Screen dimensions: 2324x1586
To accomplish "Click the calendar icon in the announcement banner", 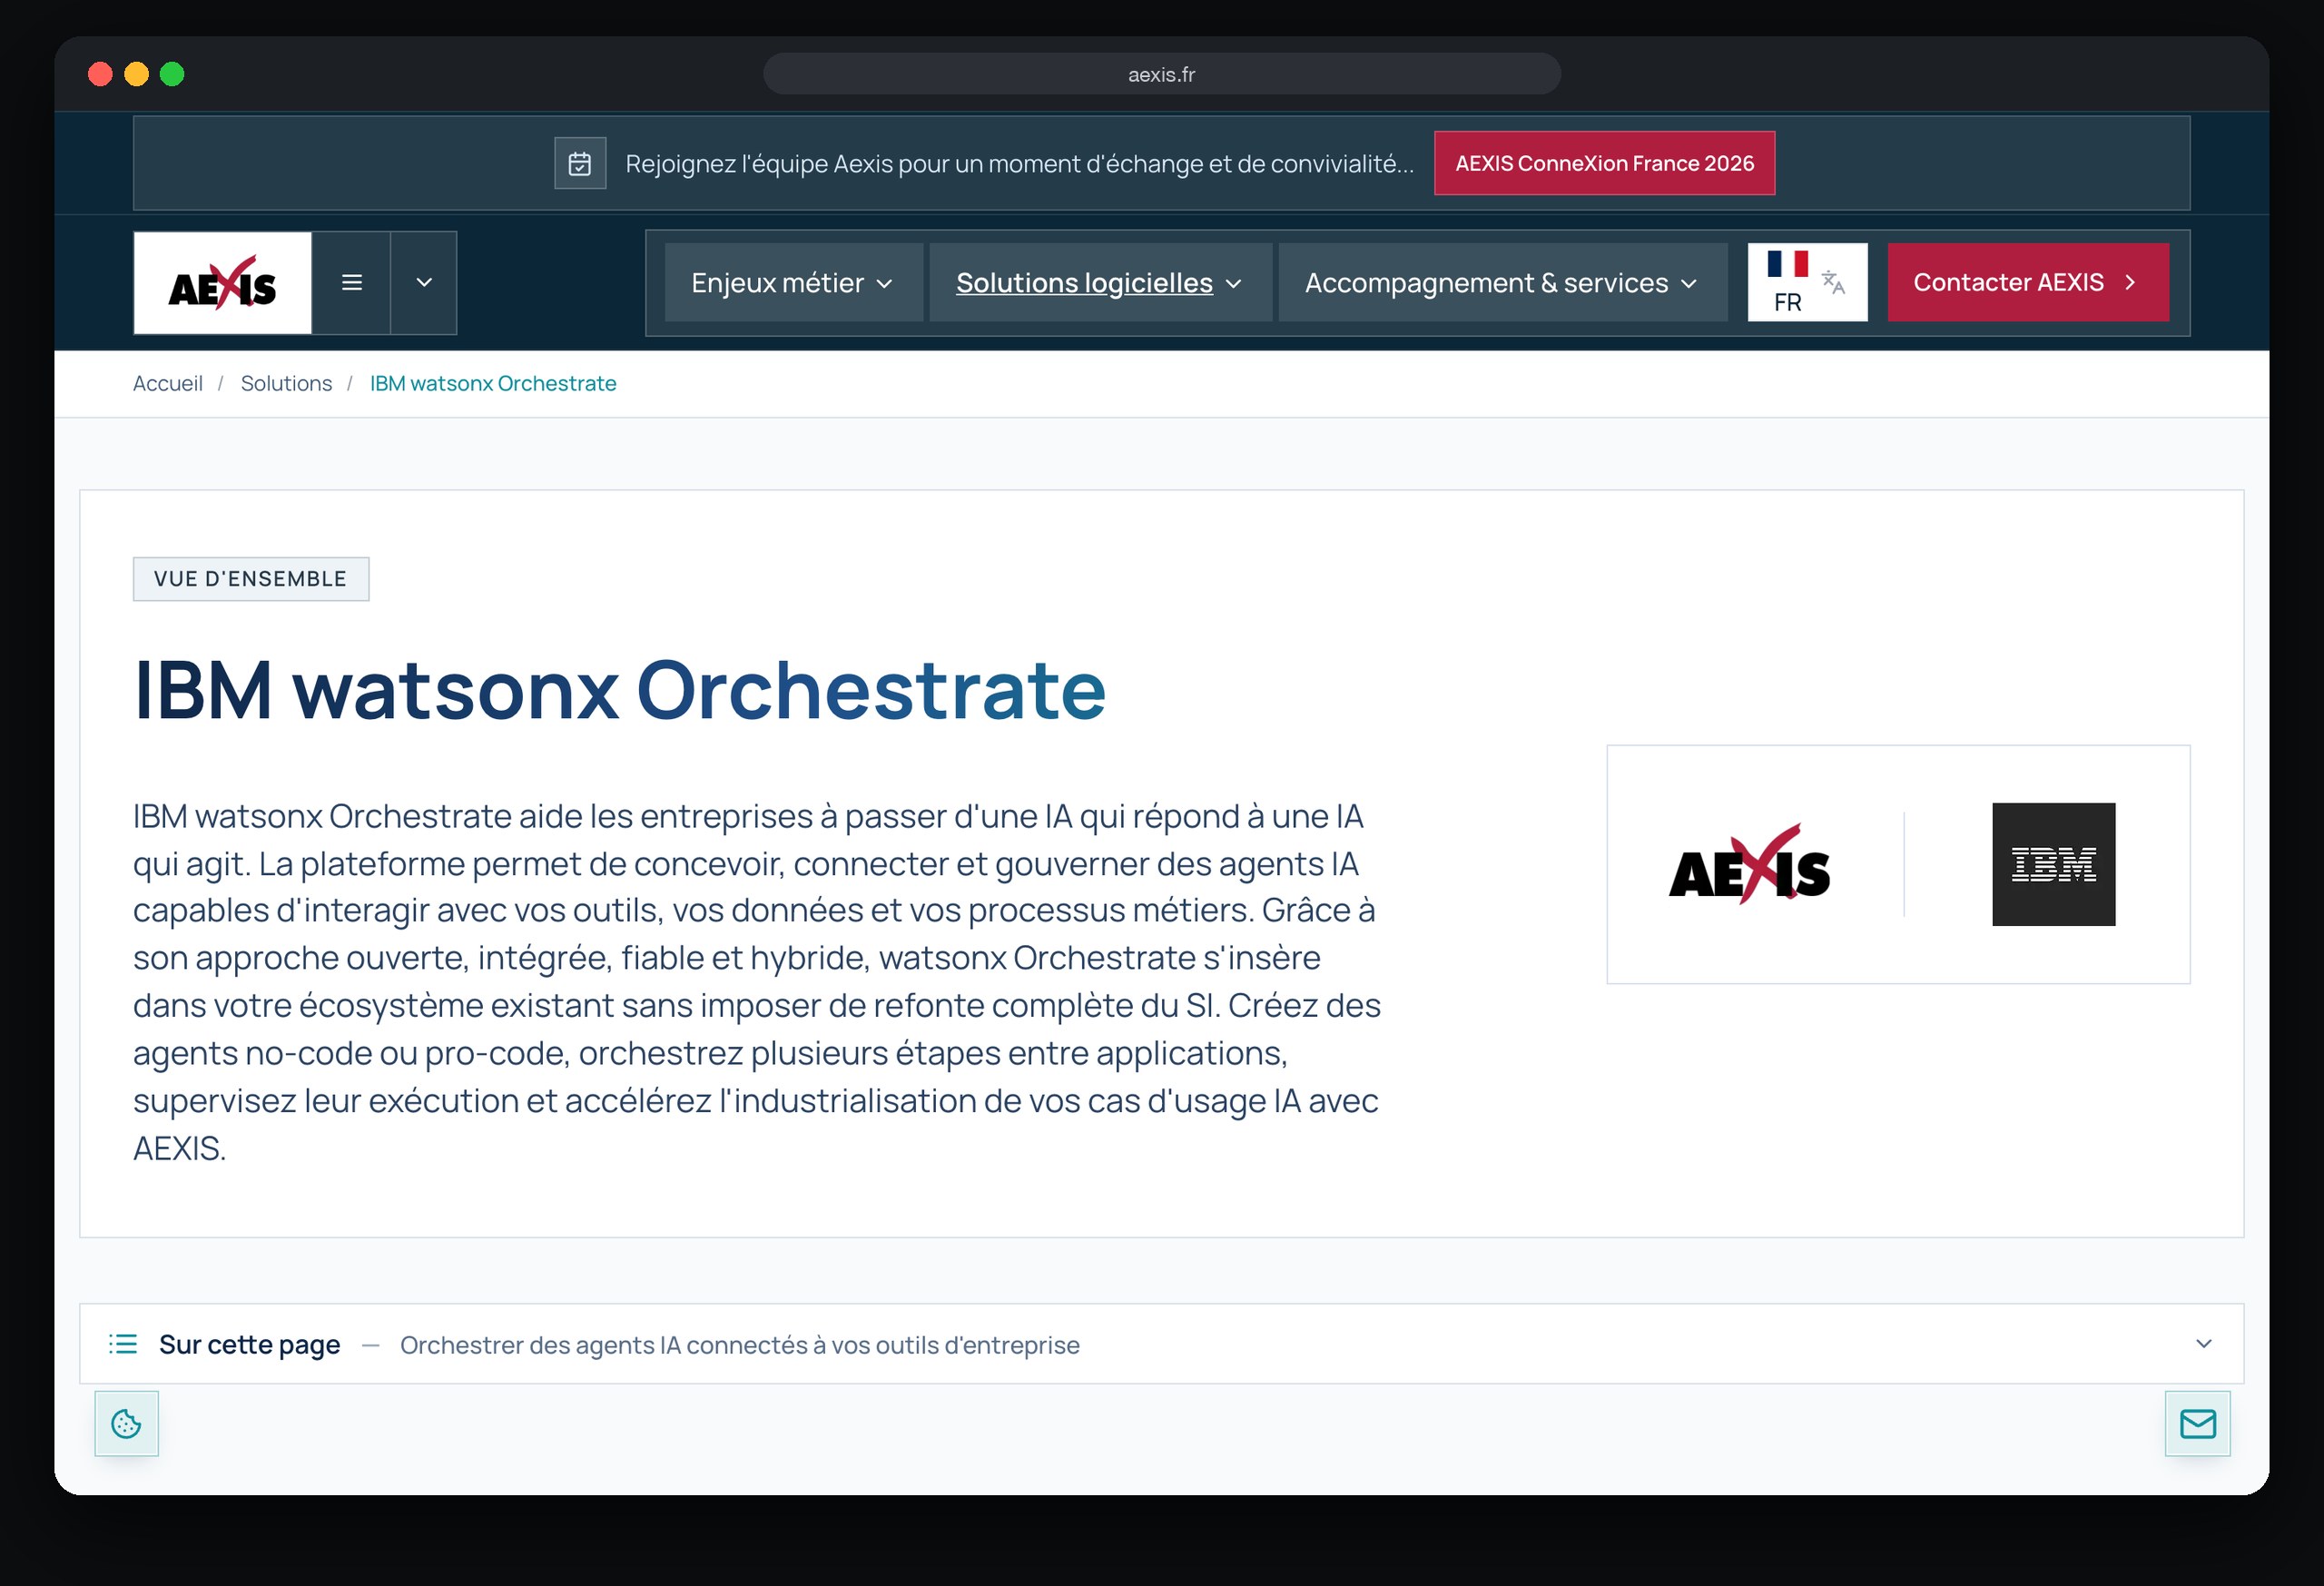I will tap(580, 163).
